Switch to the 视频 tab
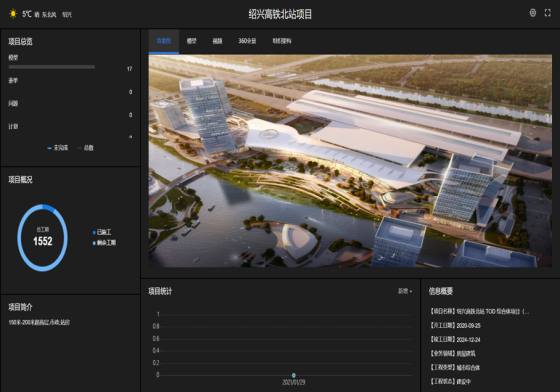 [217, 41]
